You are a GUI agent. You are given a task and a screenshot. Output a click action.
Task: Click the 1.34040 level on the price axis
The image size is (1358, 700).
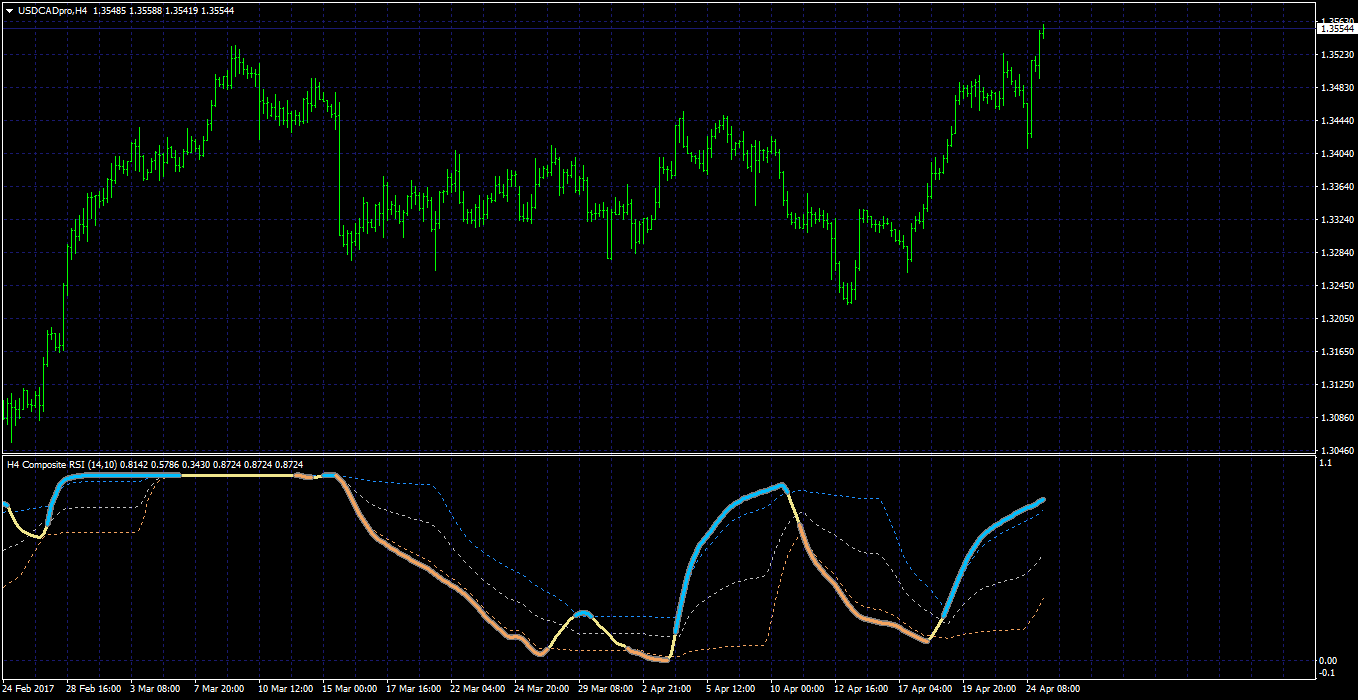pos(1336,154)
